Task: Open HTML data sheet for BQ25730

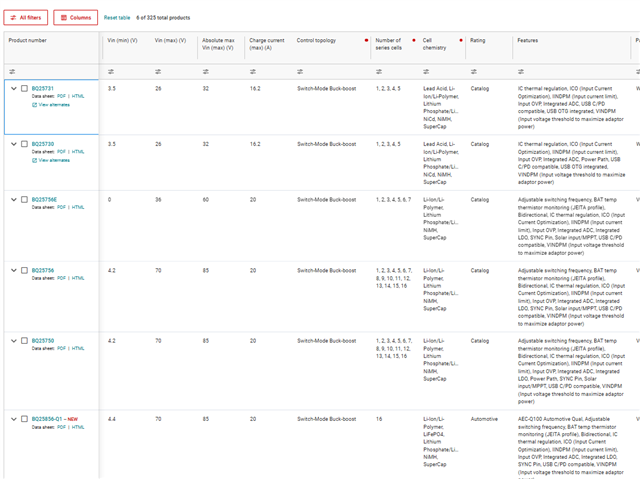Action: (78, 152)
